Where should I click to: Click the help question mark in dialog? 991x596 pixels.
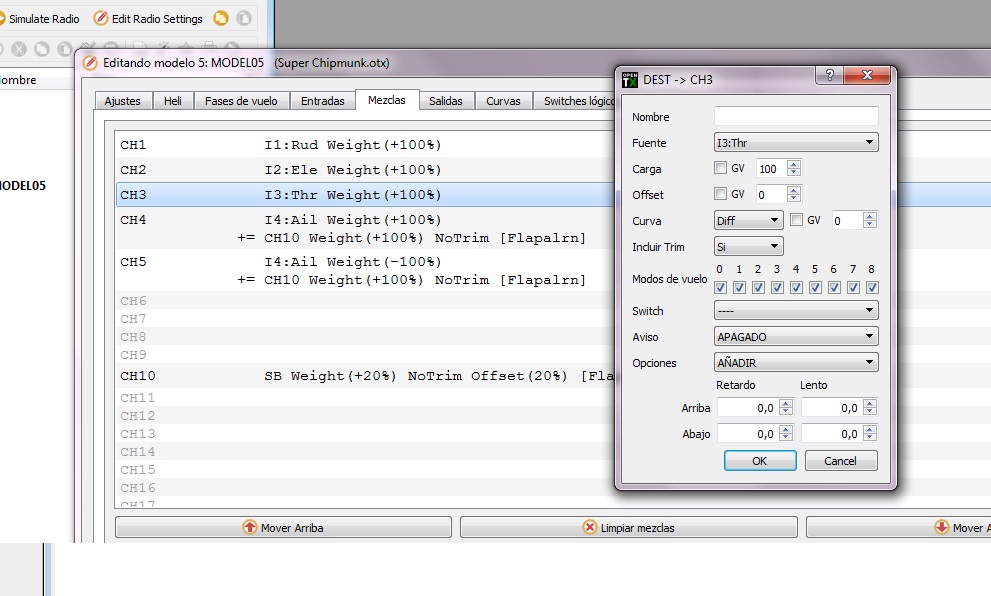[x=828, y=77]
